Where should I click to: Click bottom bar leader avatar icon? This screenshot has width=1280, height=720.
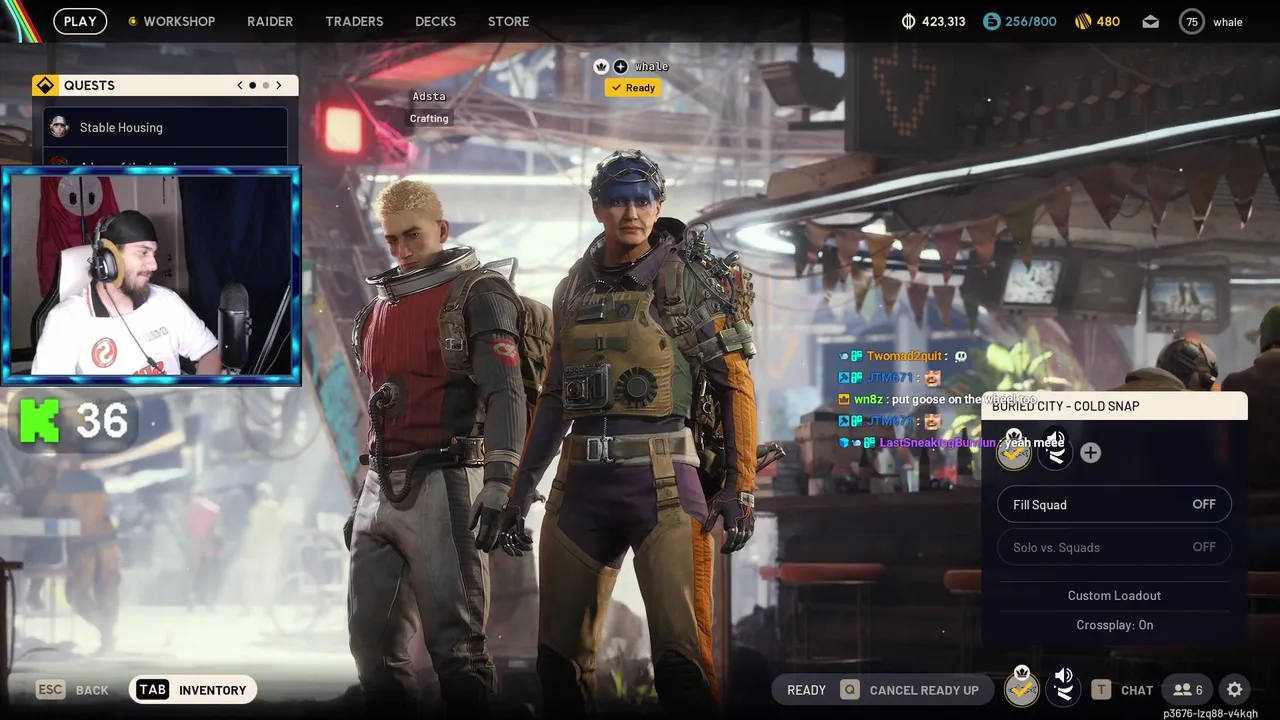tap(1021, 687)
